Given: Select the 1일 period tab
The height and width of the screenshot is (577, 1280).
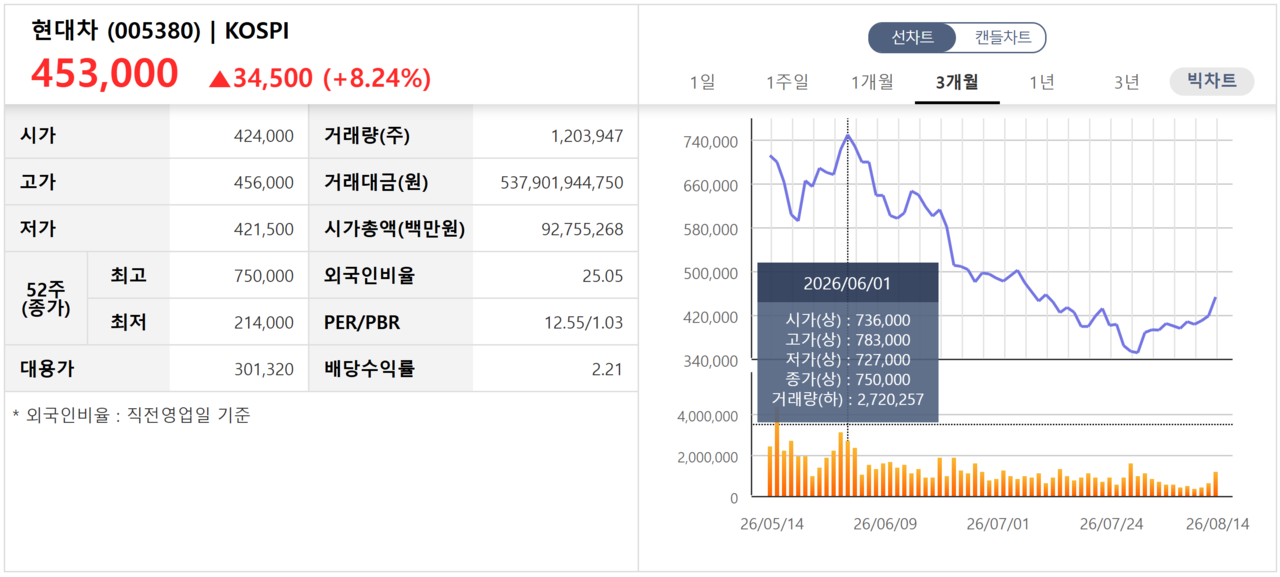Looking at the screenshot, I should point(703,82).
